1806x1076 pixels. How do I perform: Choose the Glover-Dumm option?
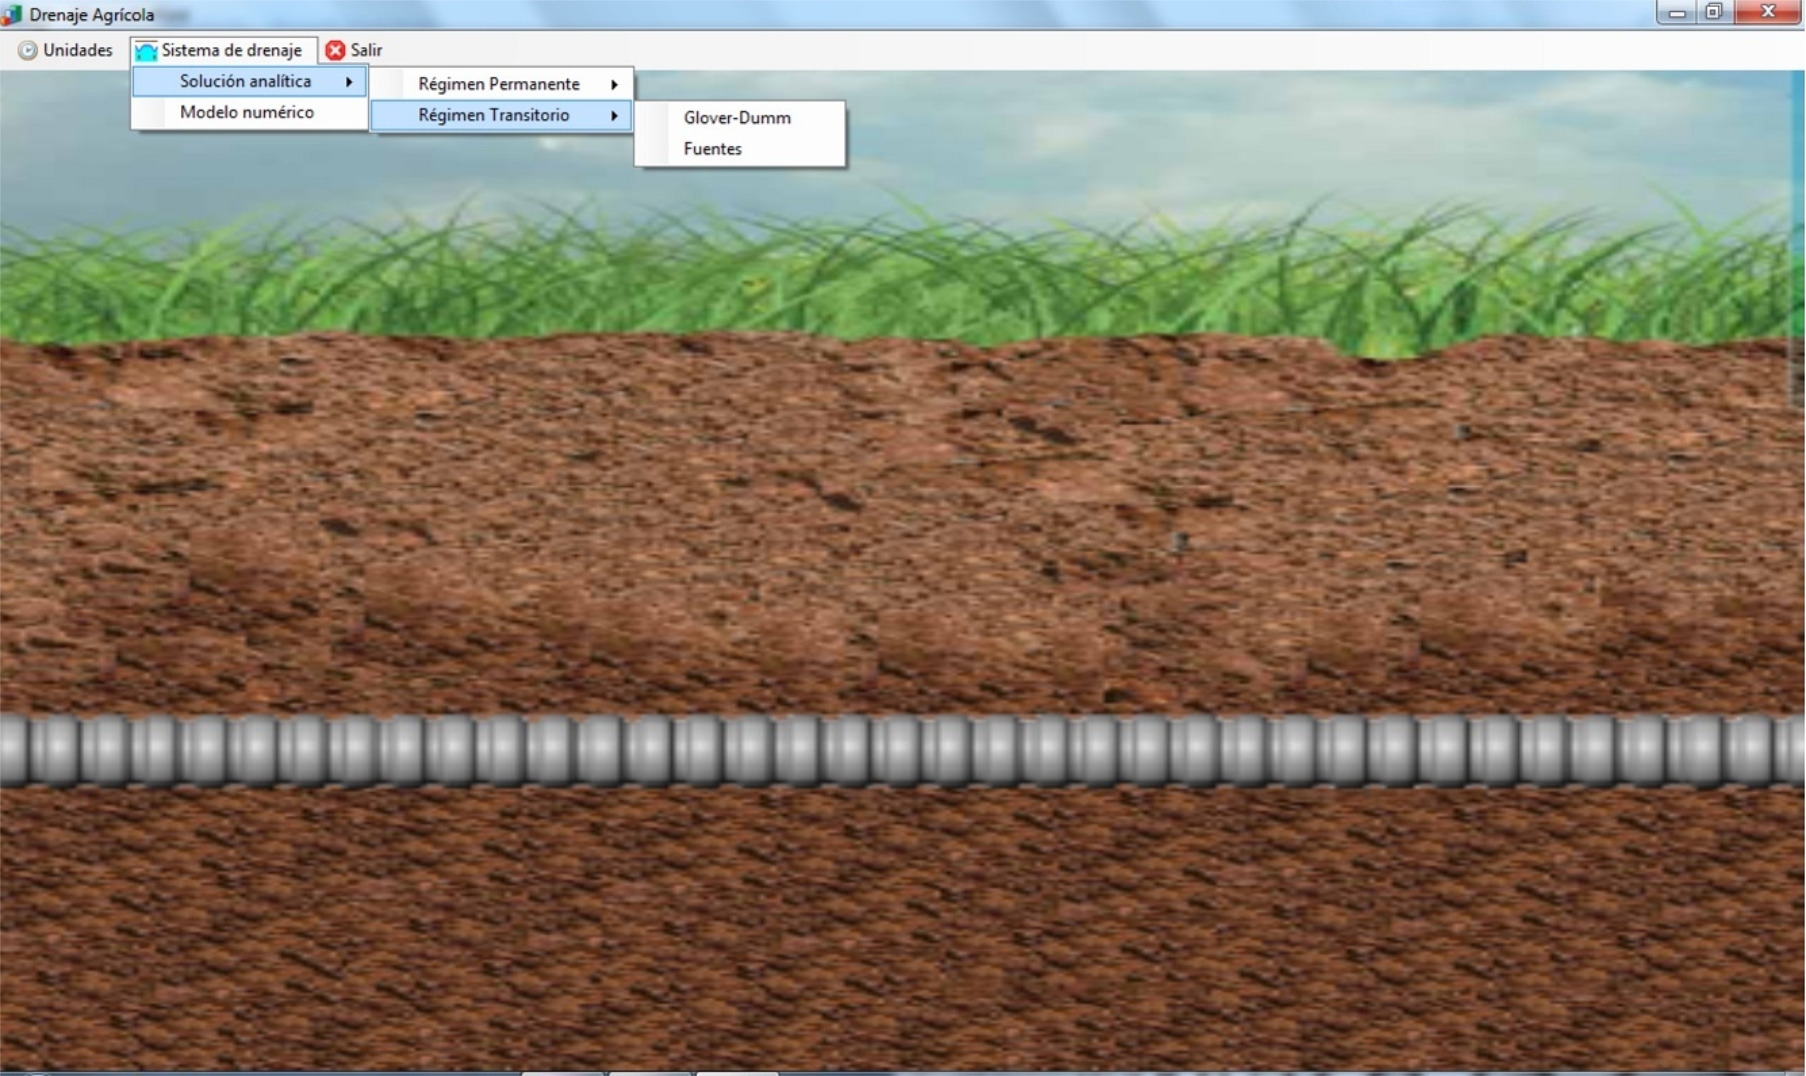coord(737,118)
